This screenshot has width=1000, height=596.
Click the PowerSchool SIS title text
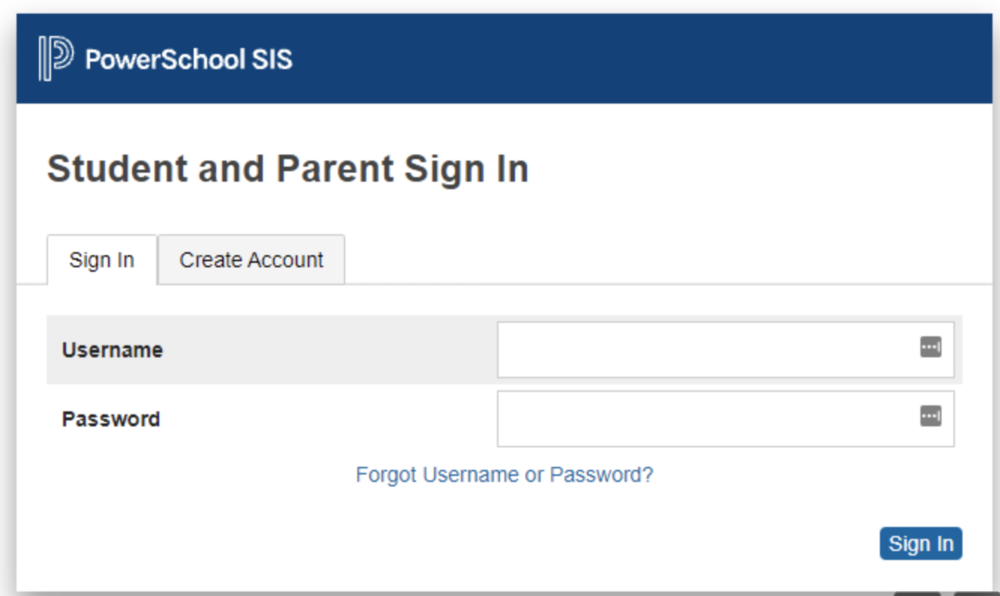coord(188,58)
